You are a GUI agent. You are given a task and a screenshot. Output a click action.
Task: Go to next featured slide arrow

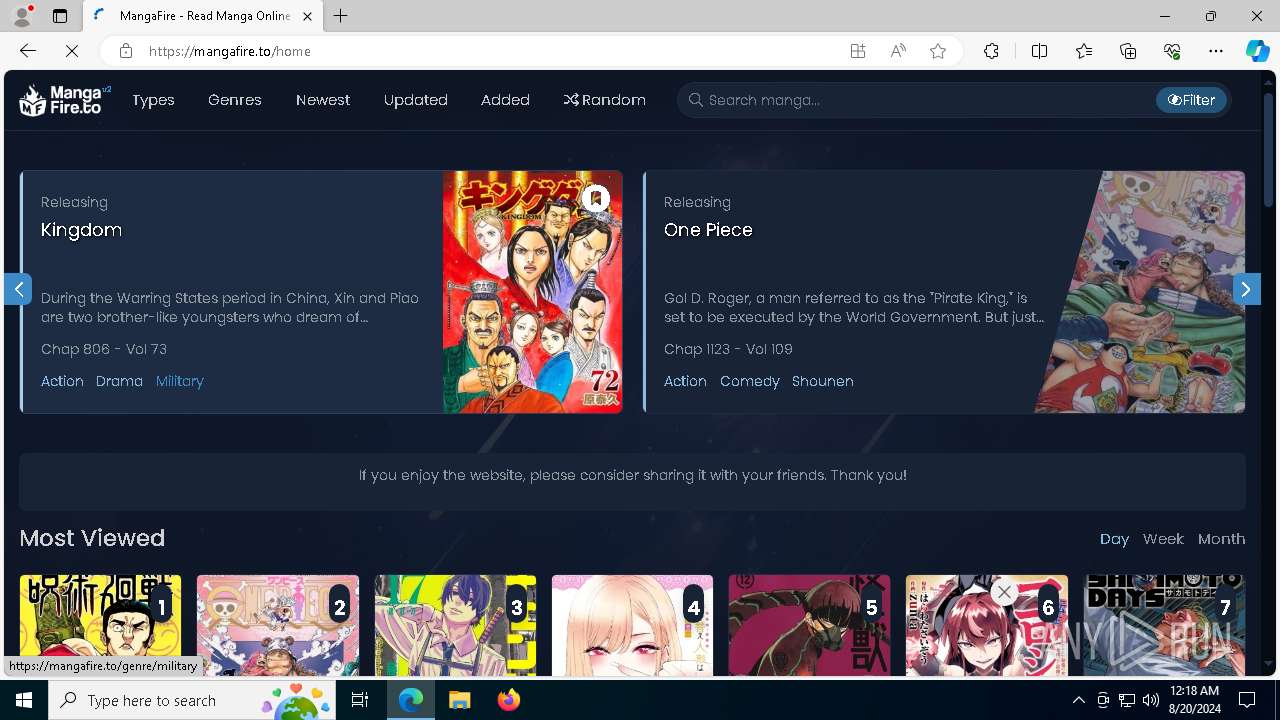point(1246,289)
